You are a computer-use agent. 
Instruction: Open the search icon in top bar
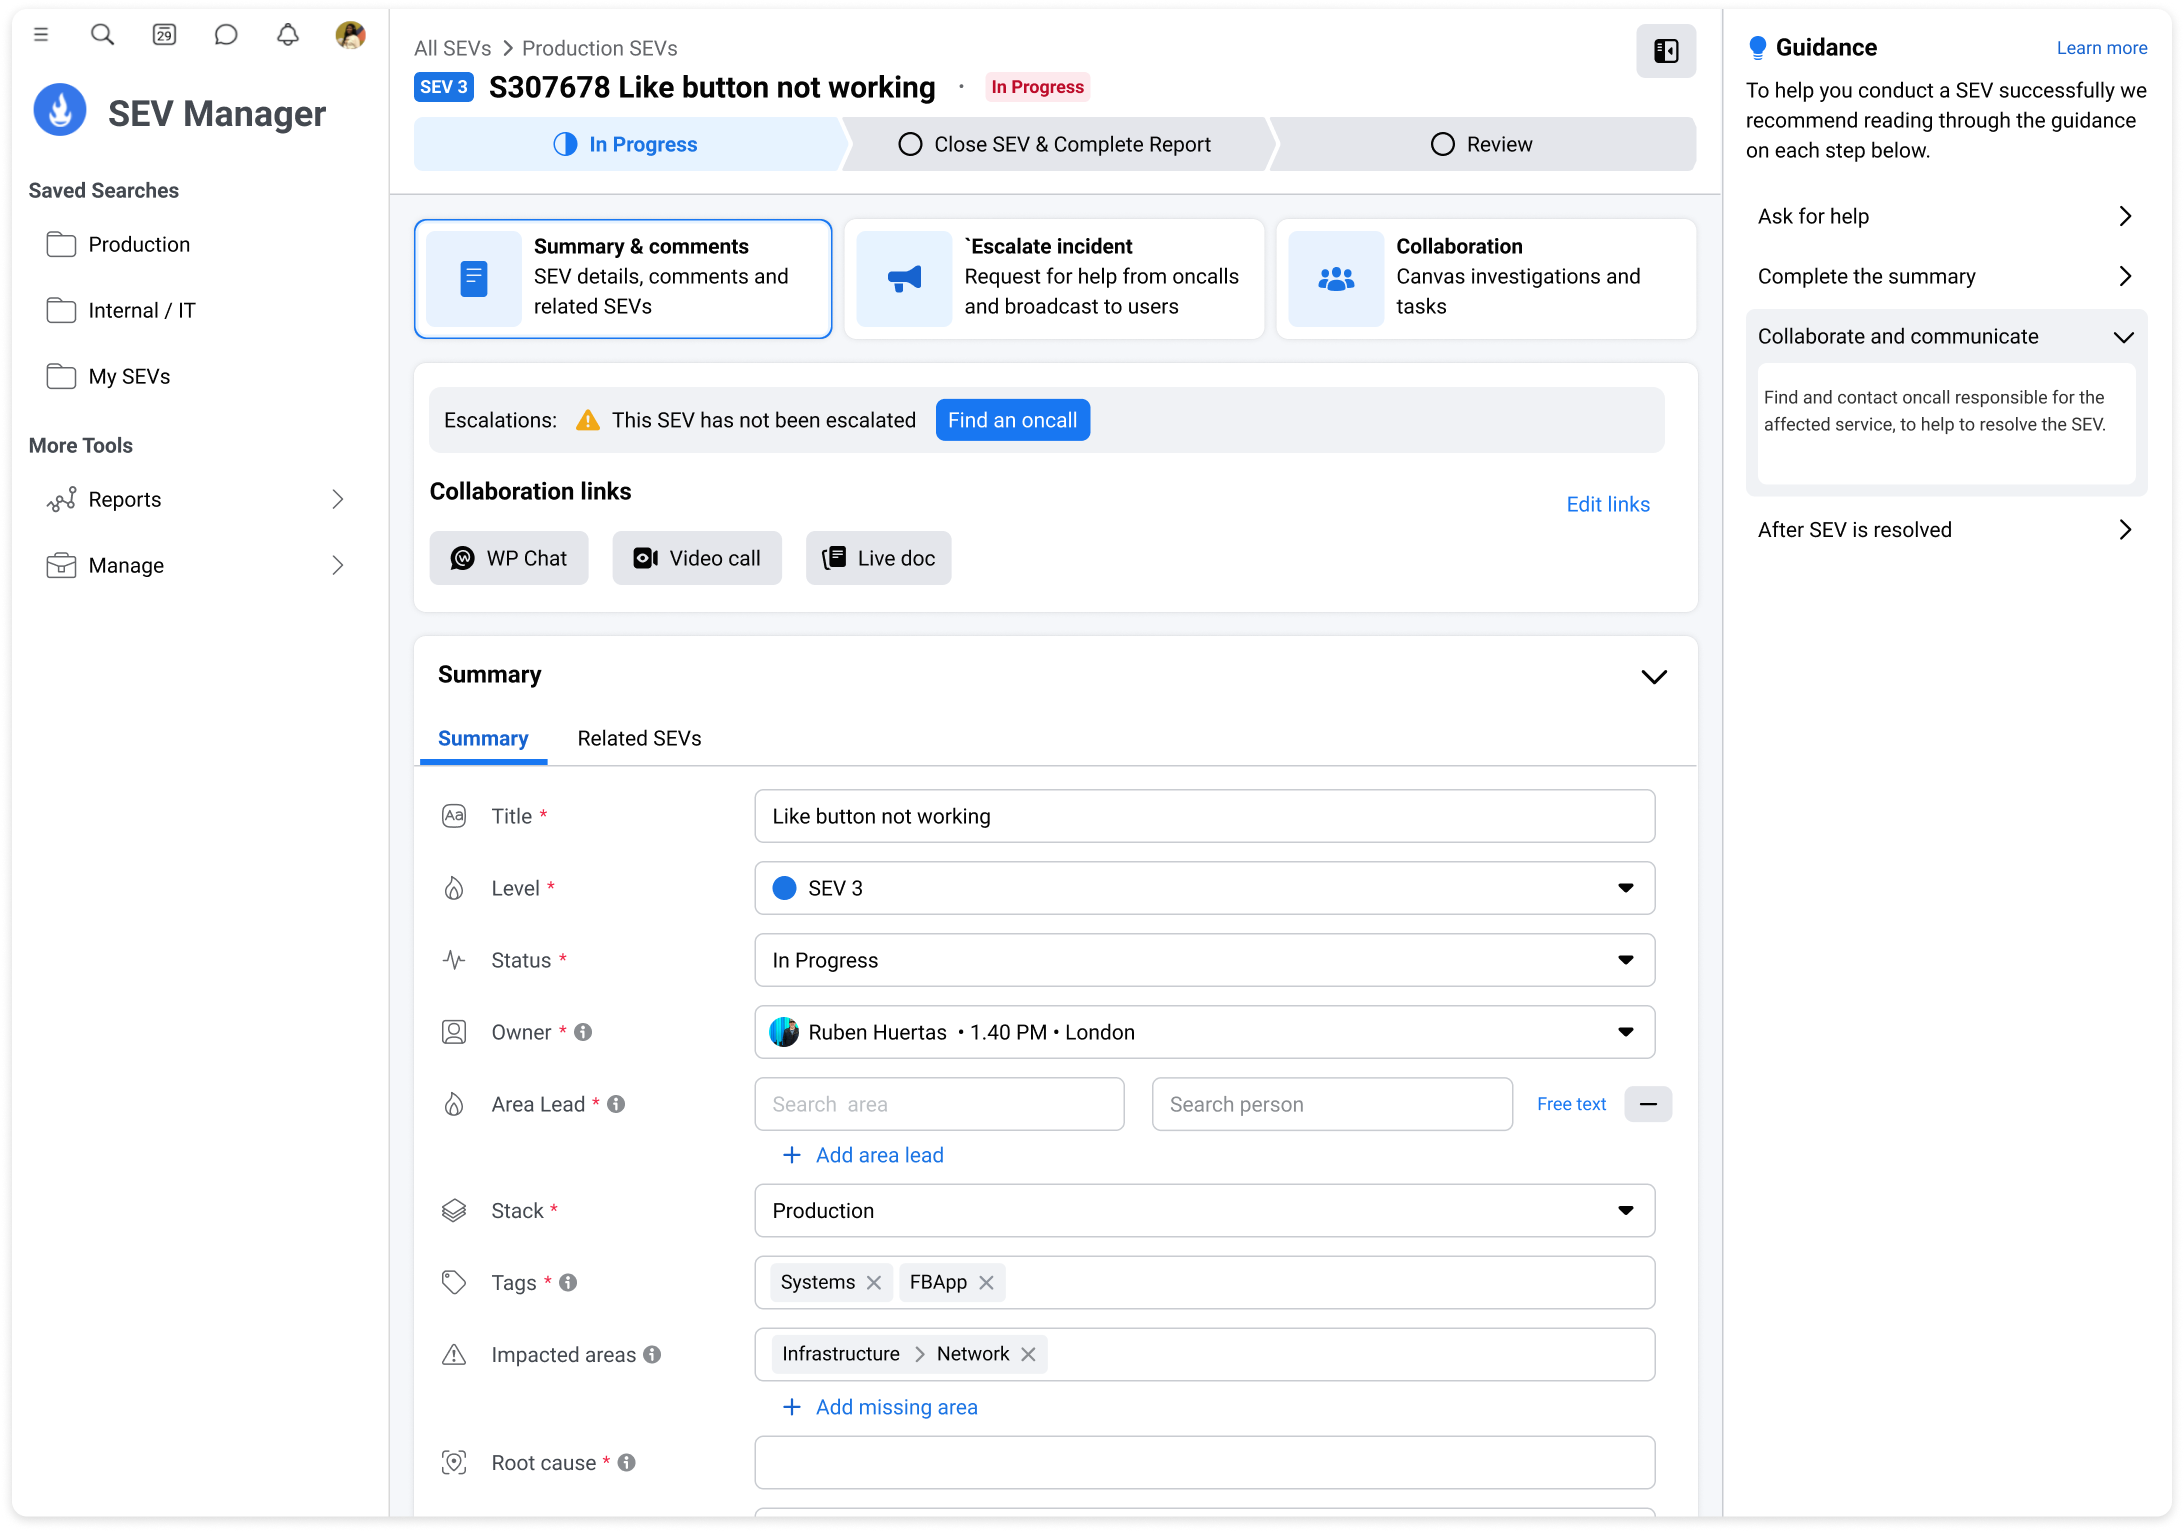(x=102, y=35)
